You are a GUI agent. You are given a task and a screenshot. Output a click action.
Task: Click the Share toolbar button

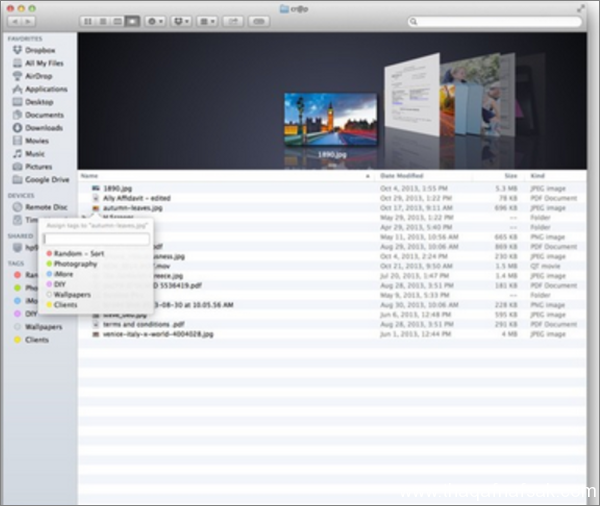233,21
